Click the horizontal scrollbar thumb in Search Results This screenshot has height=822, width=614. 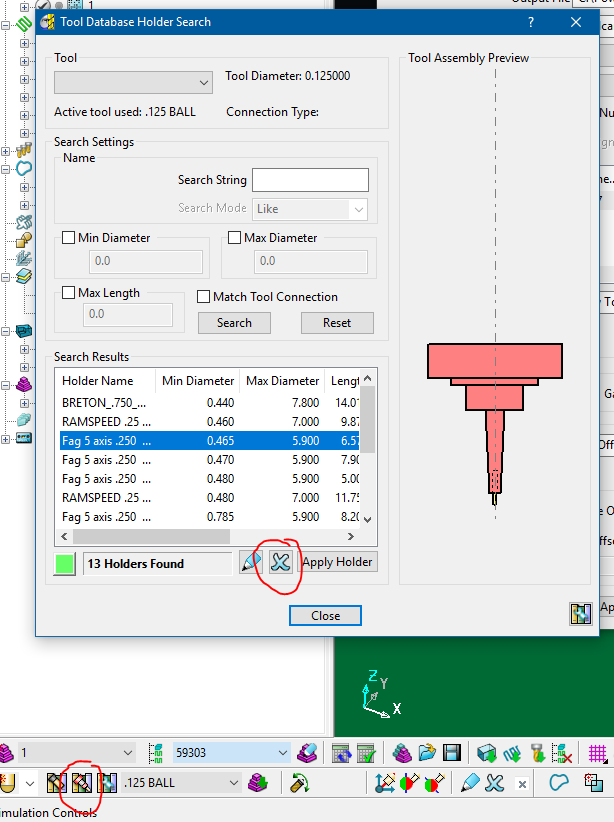pos(151,536)
